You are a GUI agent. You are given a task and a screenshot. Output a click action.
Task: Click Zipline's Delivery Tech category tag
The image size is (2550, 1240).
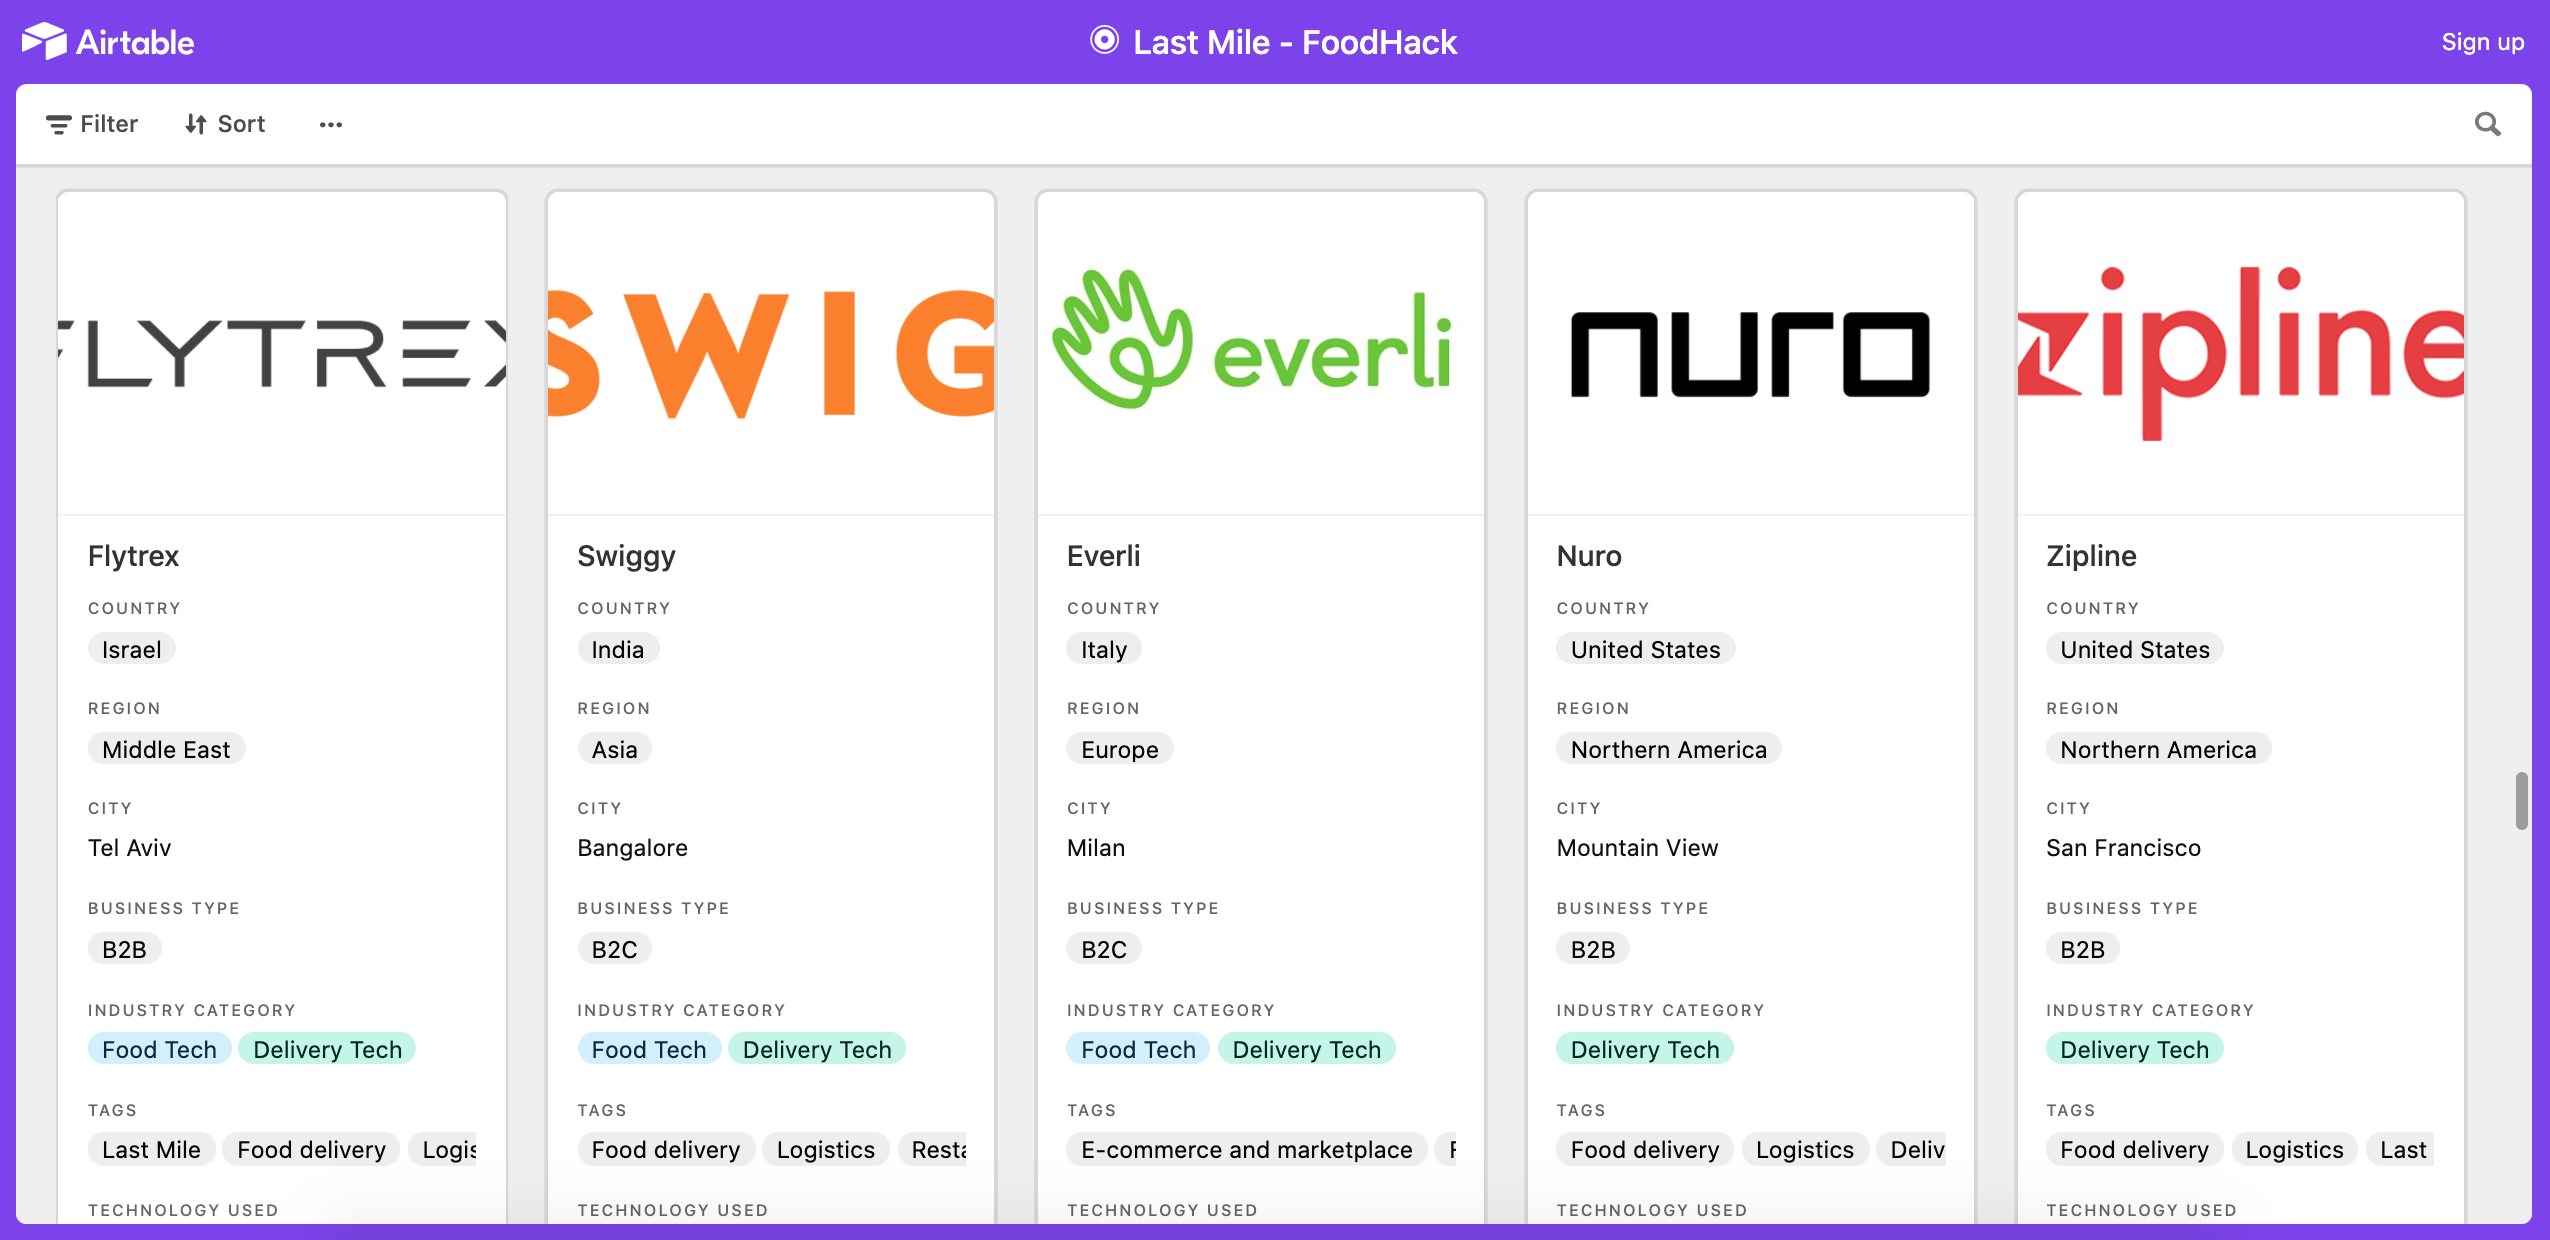tap(2134, 1049)
